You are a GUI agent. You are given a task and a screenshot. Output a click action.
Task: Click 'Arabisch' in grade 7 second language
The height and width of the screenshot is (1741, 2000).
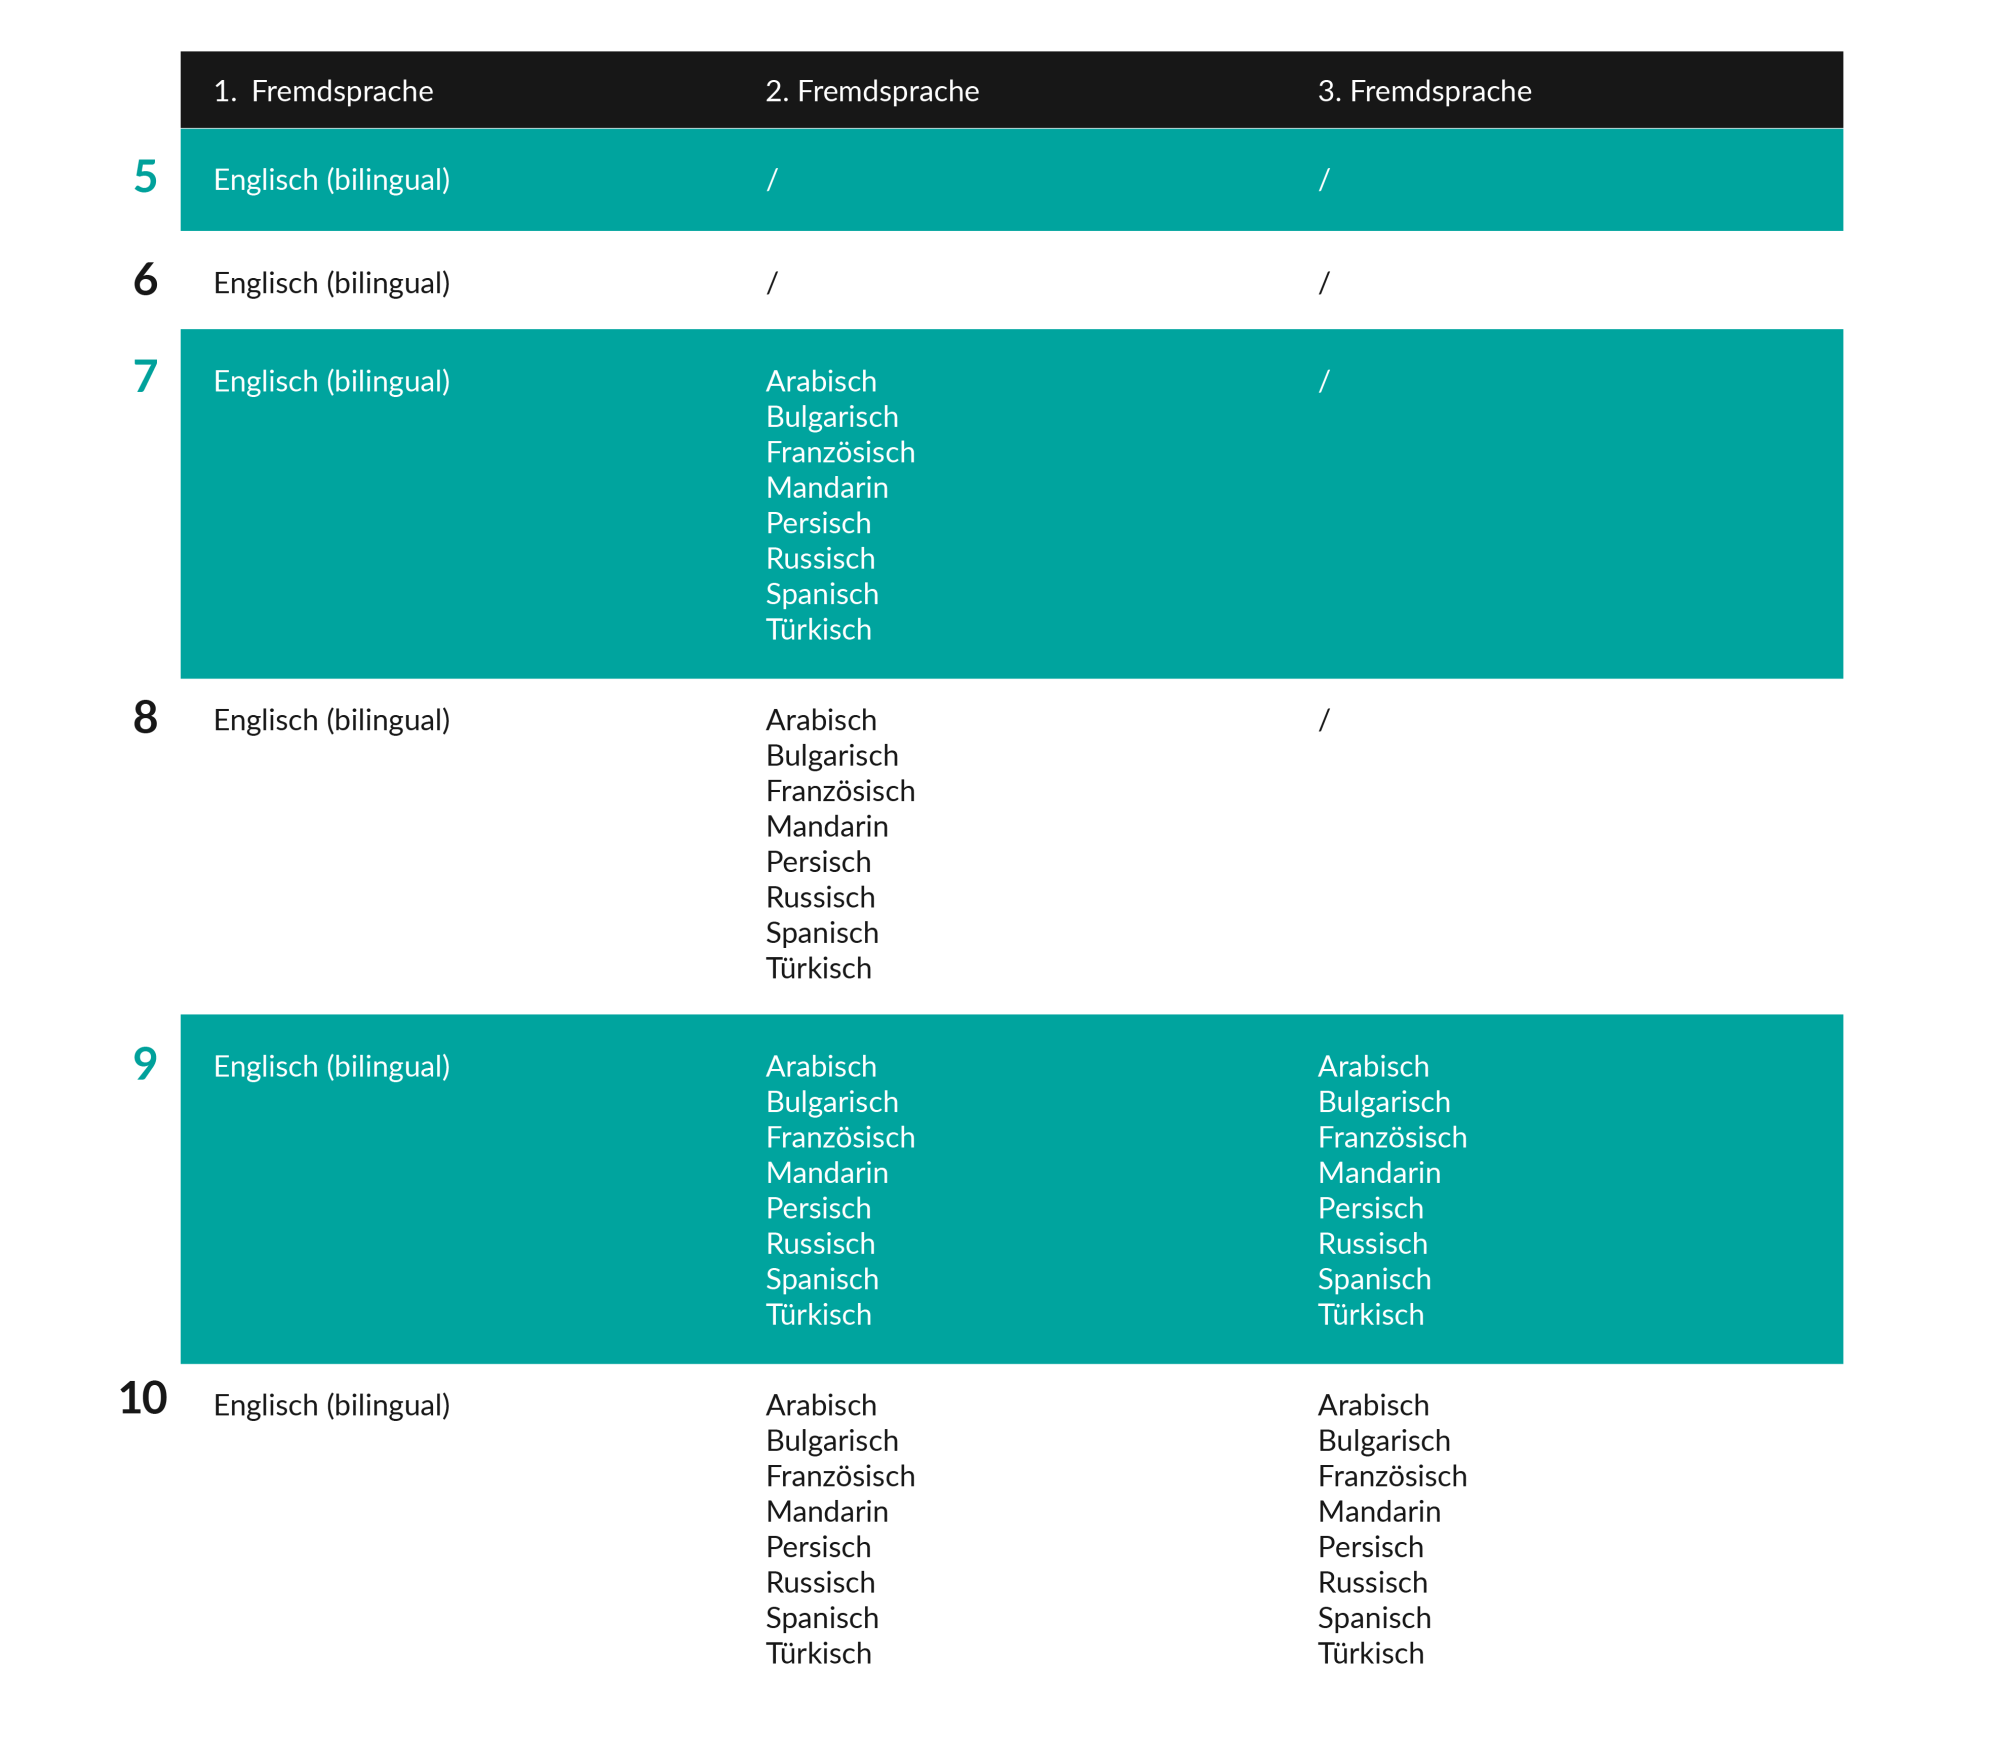click(x=821, y=381)
